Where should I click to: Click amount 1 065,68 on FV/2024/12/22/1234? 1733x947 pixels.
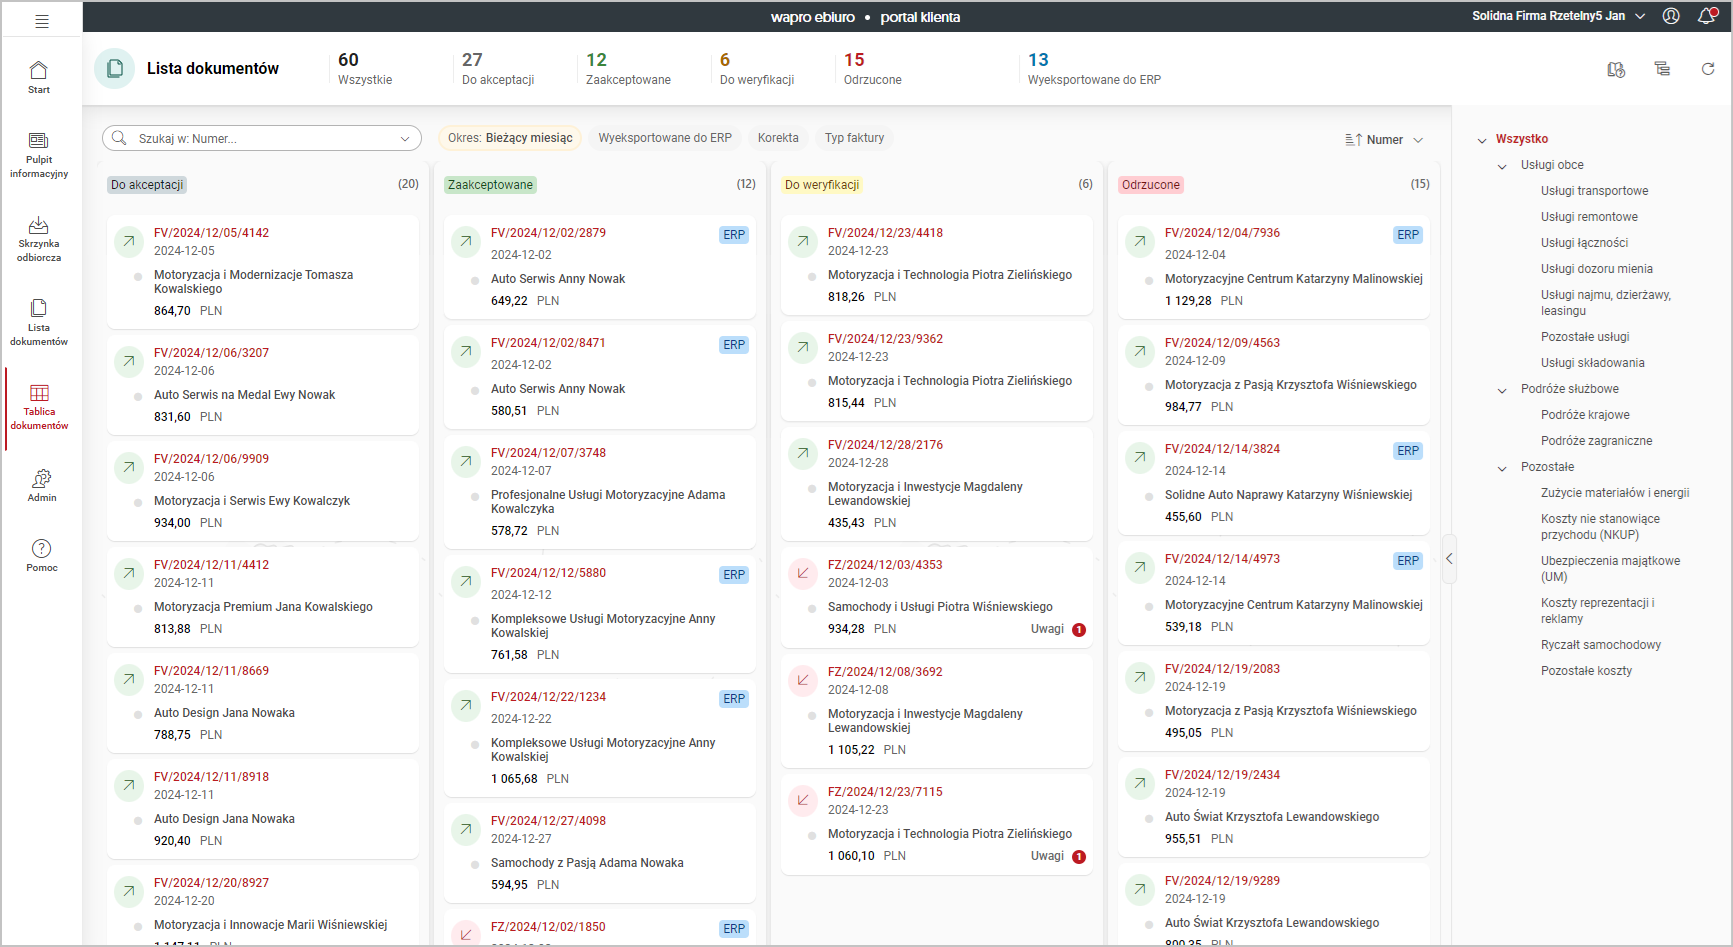click(514, 779)
